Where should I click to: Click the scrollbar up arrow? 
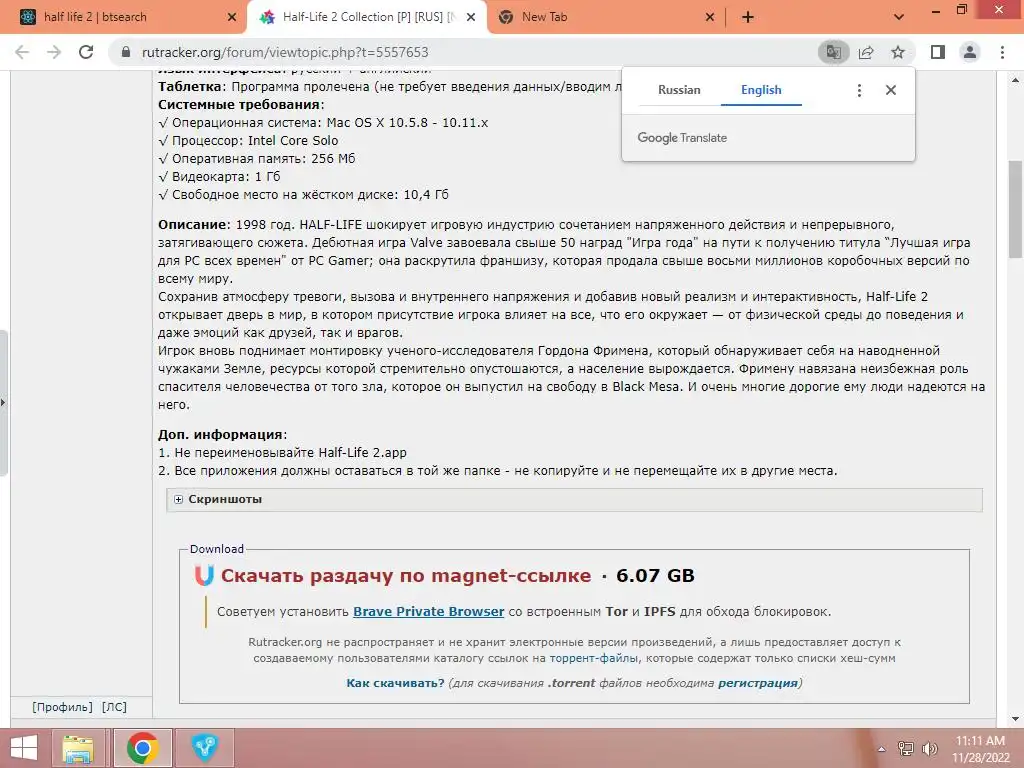(x=1016, y=80)
